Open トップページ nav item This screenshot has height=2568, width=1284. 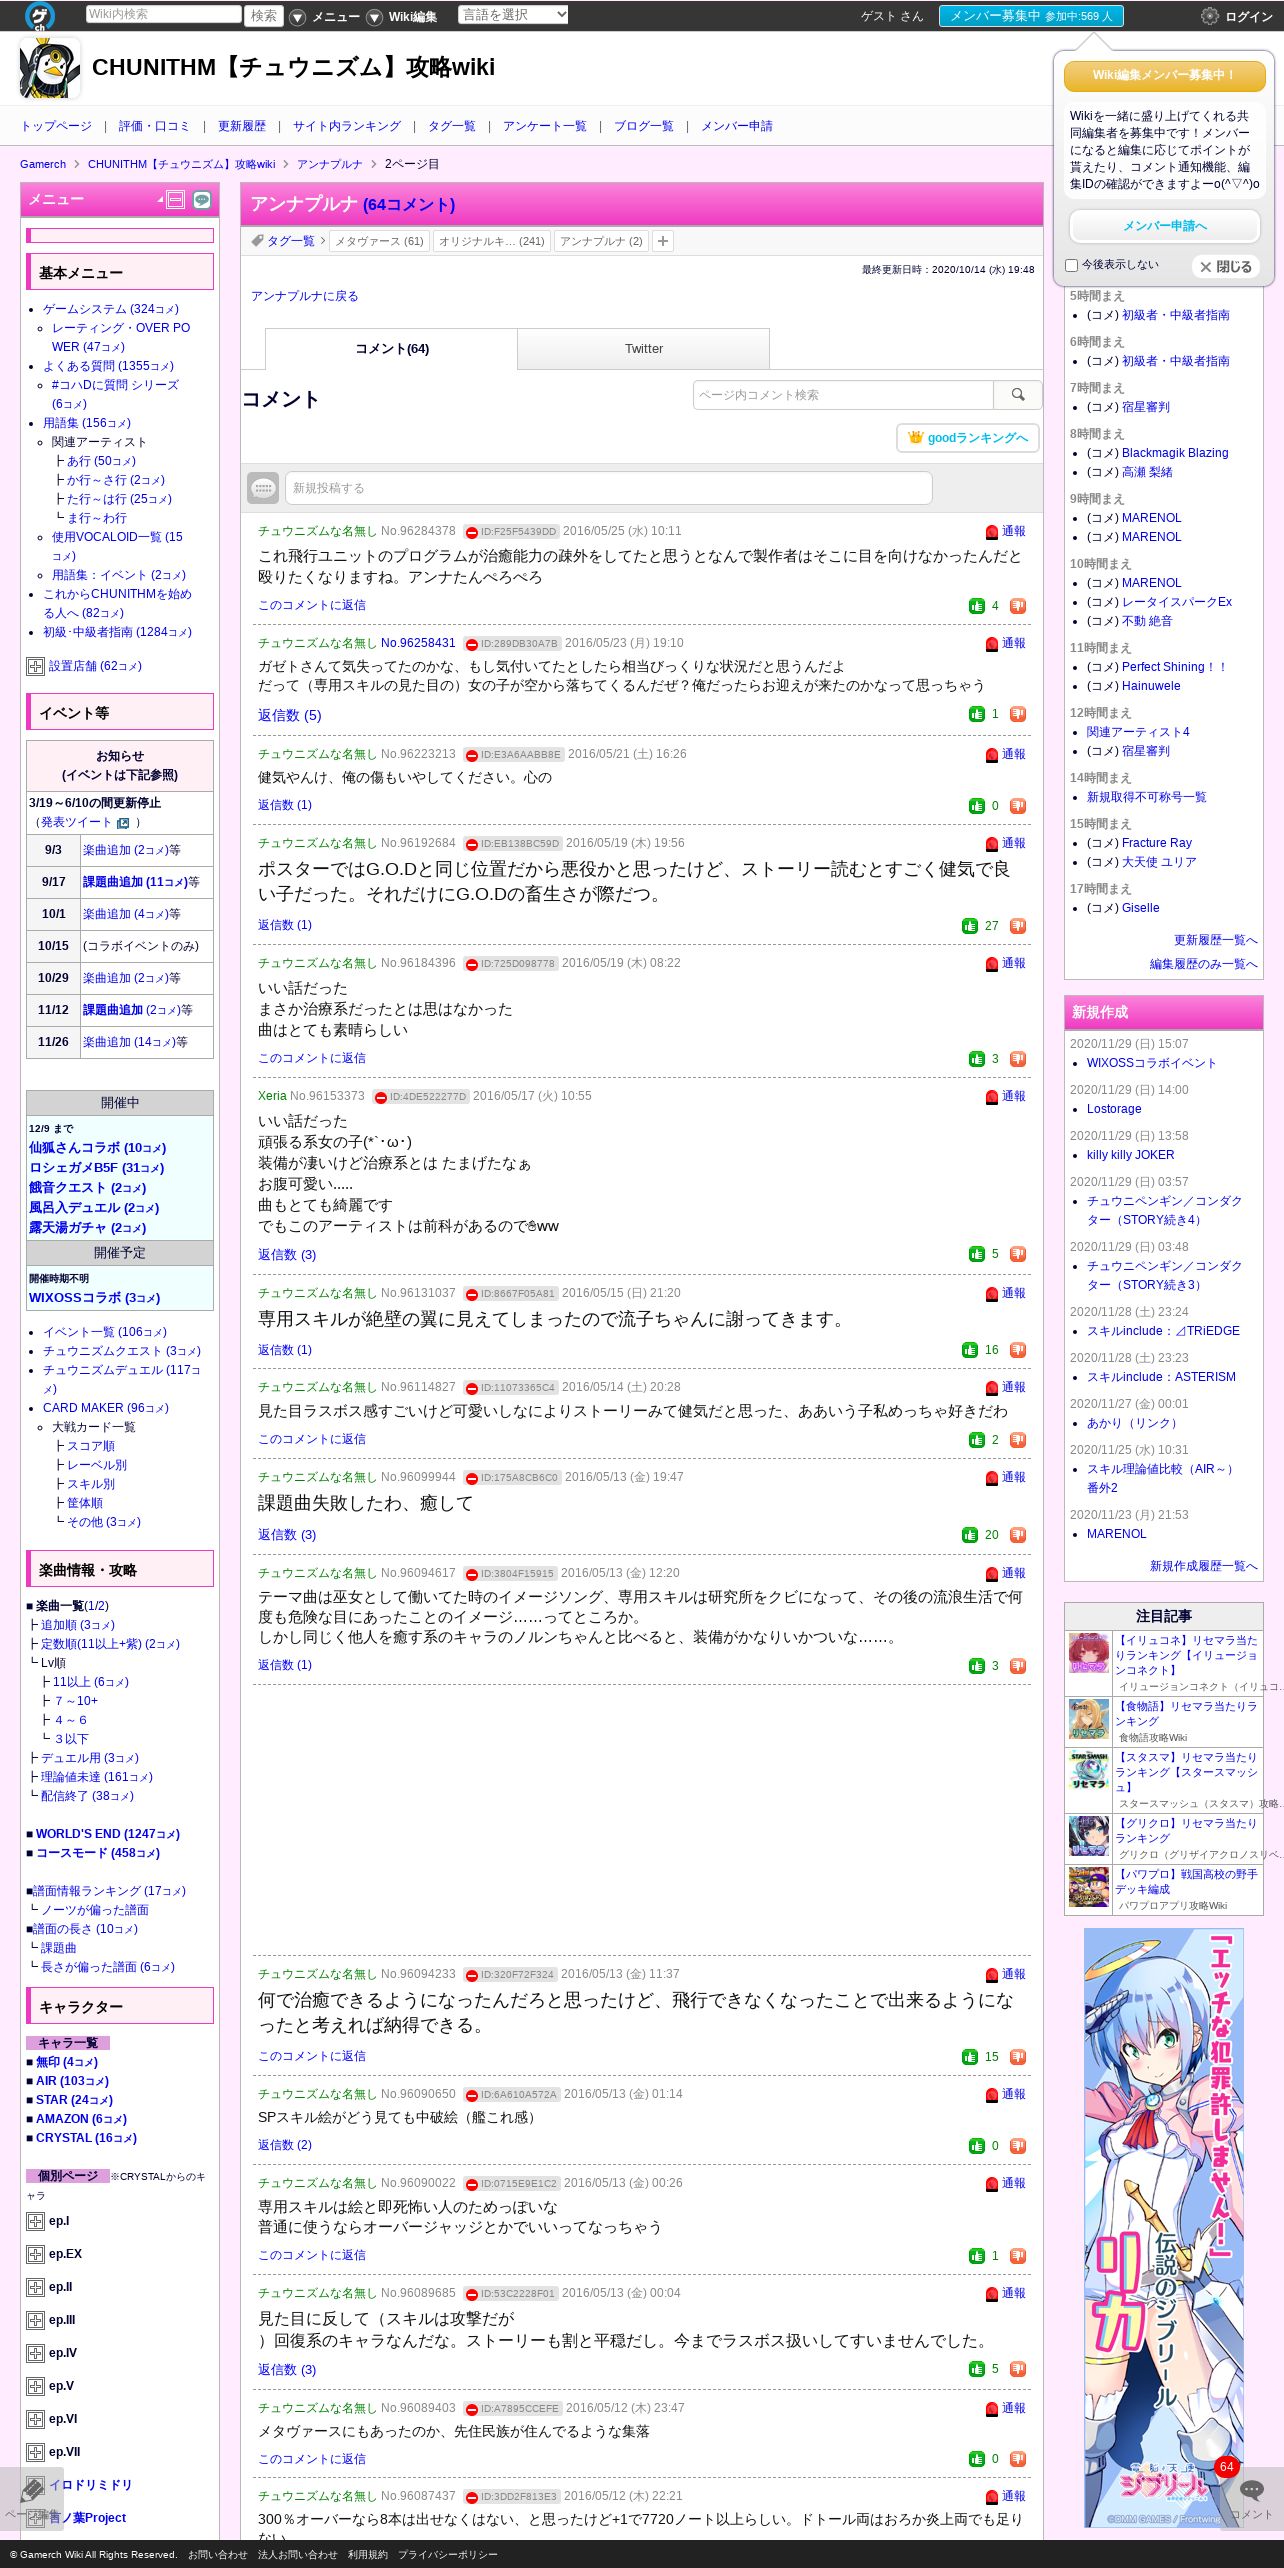tap(56, 126)
